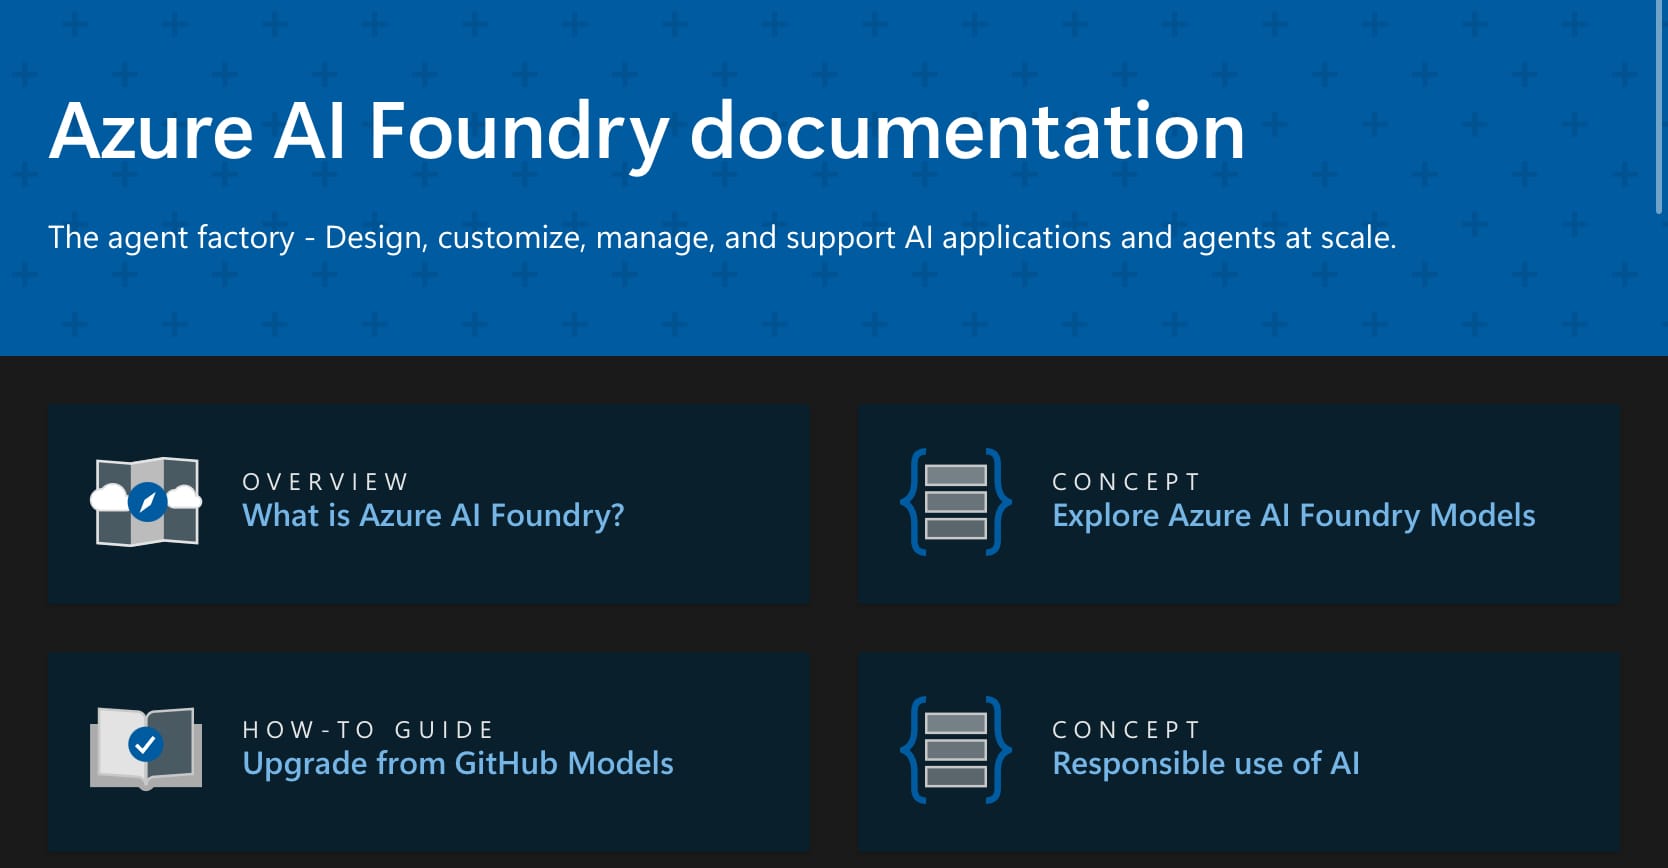
Task: Click the 'OVERVIEW' label text
Action: pyautogui.click(x=326, y=482)
